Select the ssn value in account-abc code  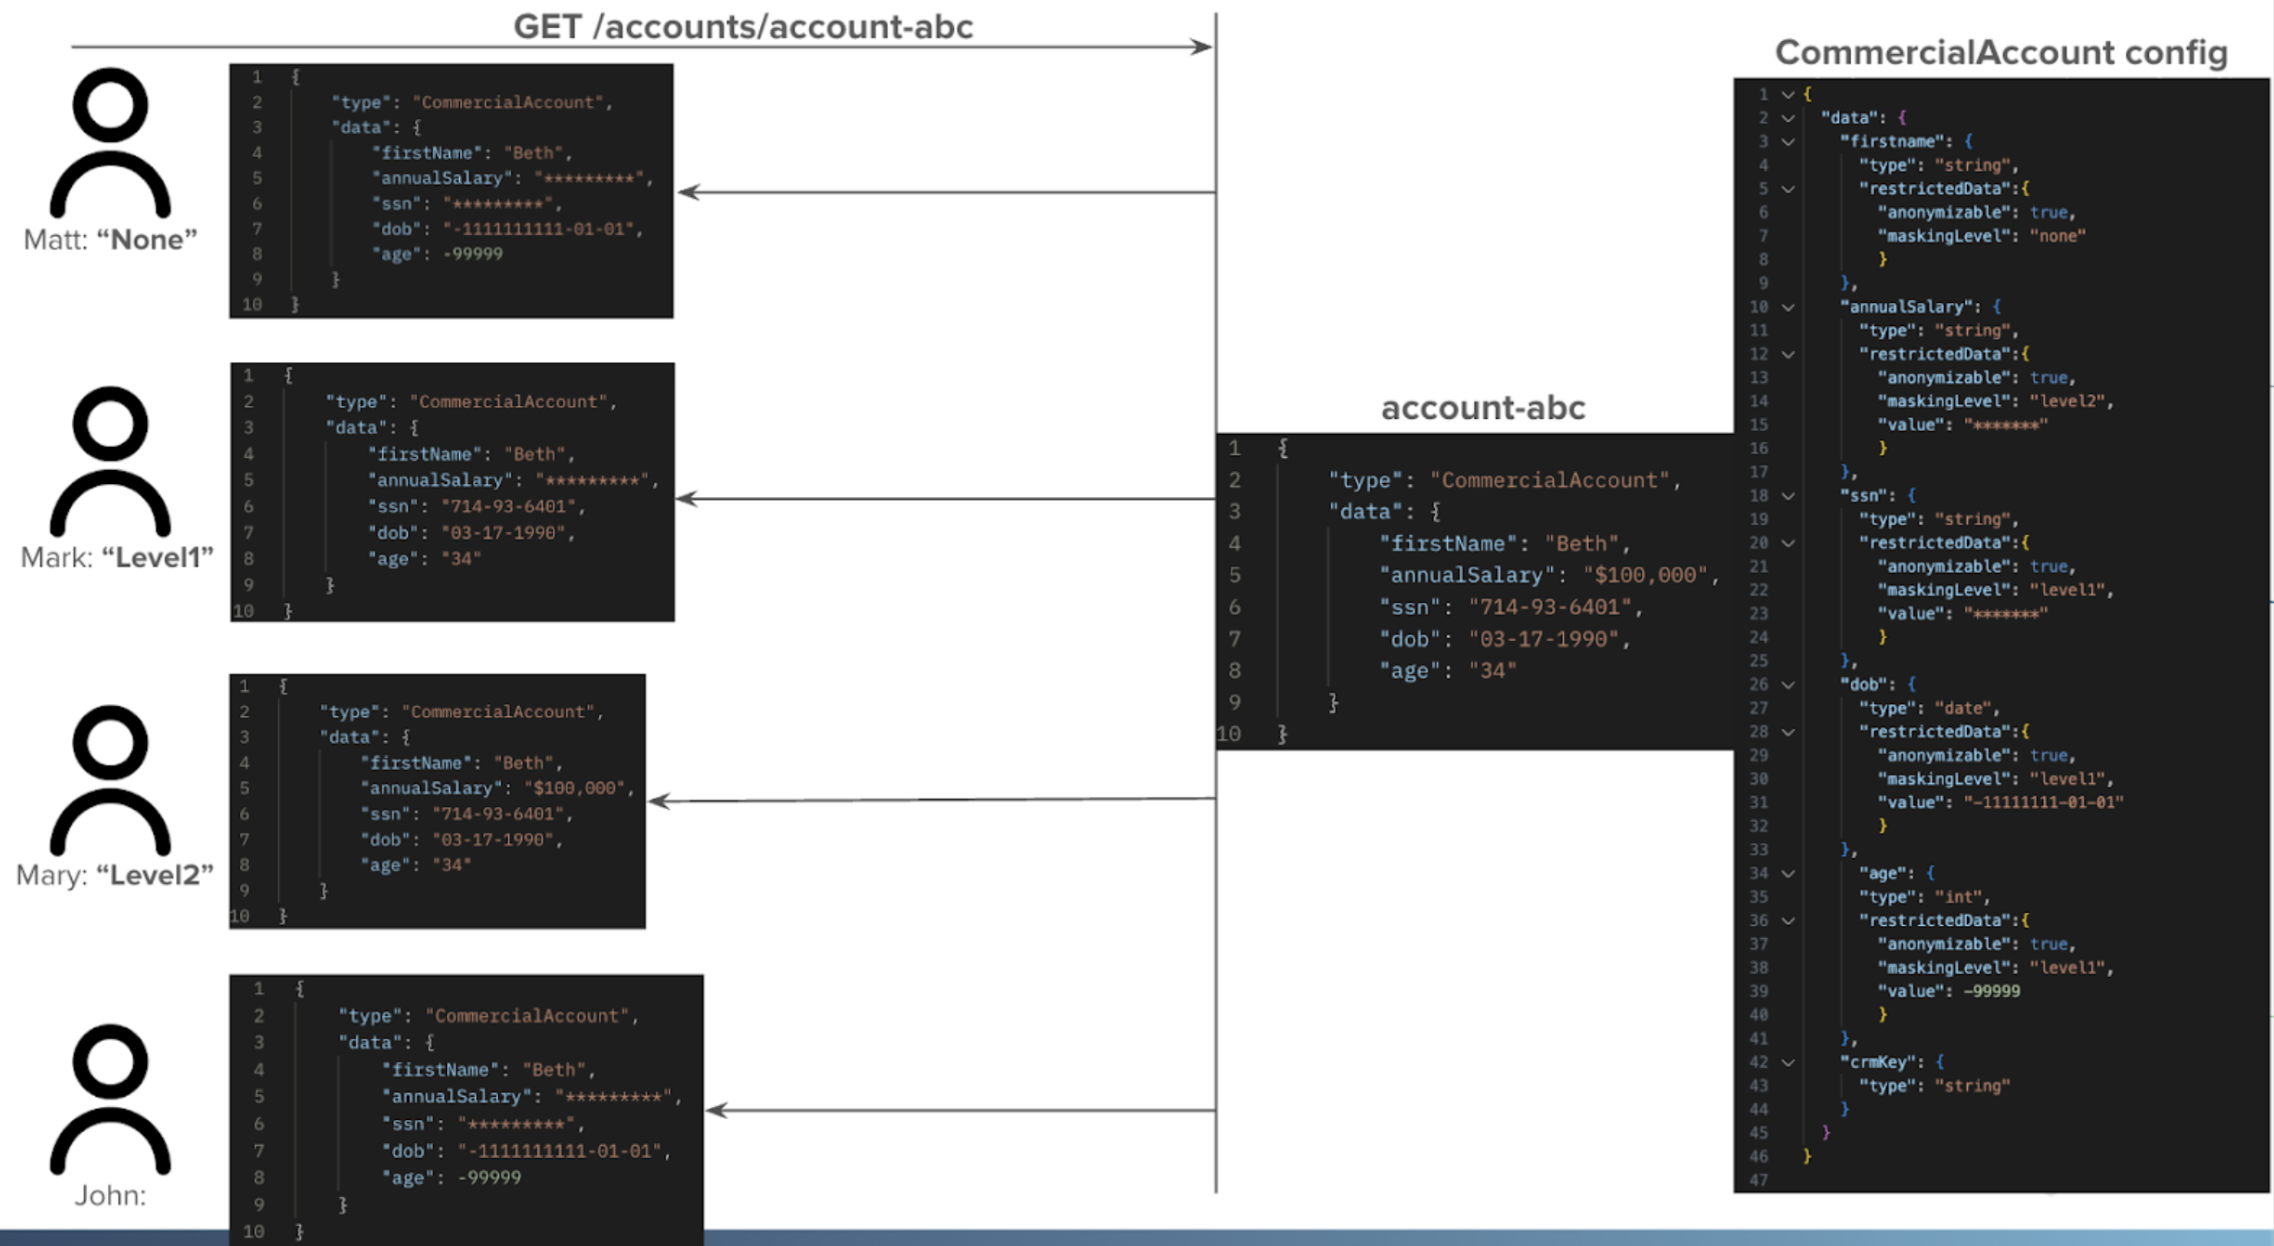(1555, 607)
